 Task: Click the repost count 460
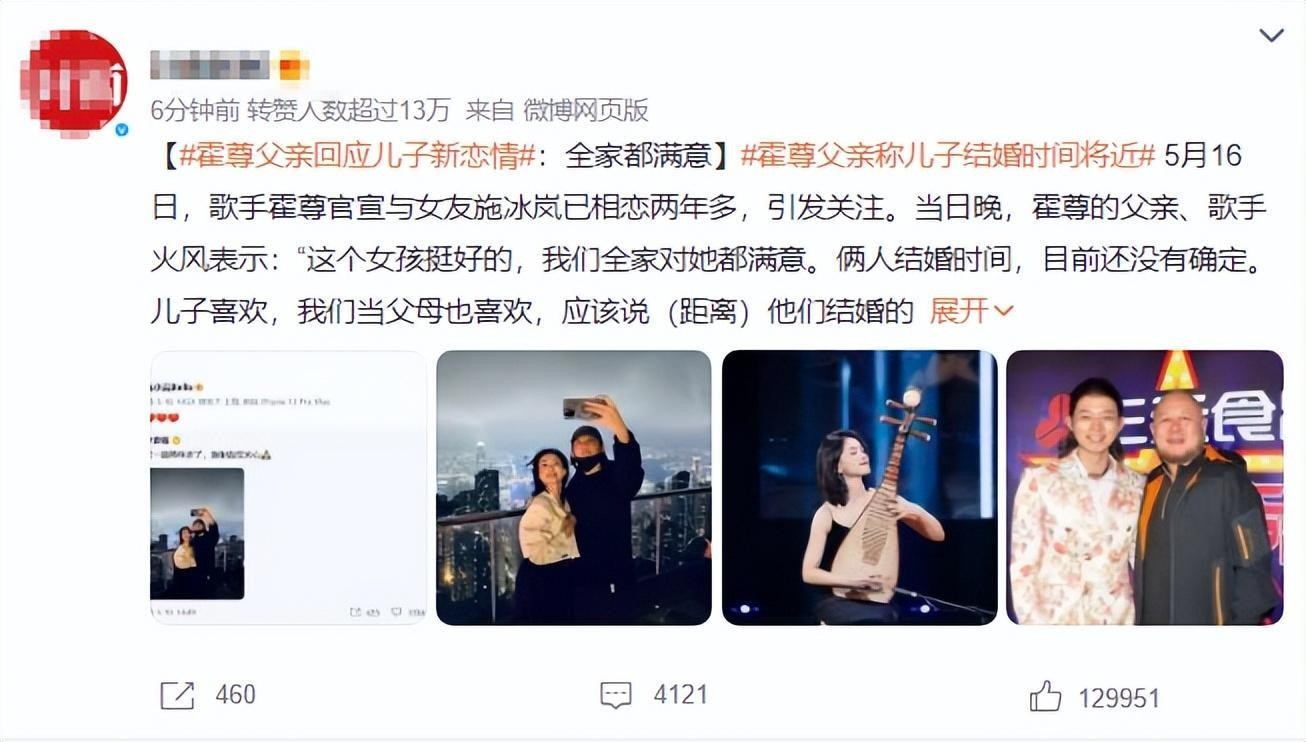(x=236, y=695)
